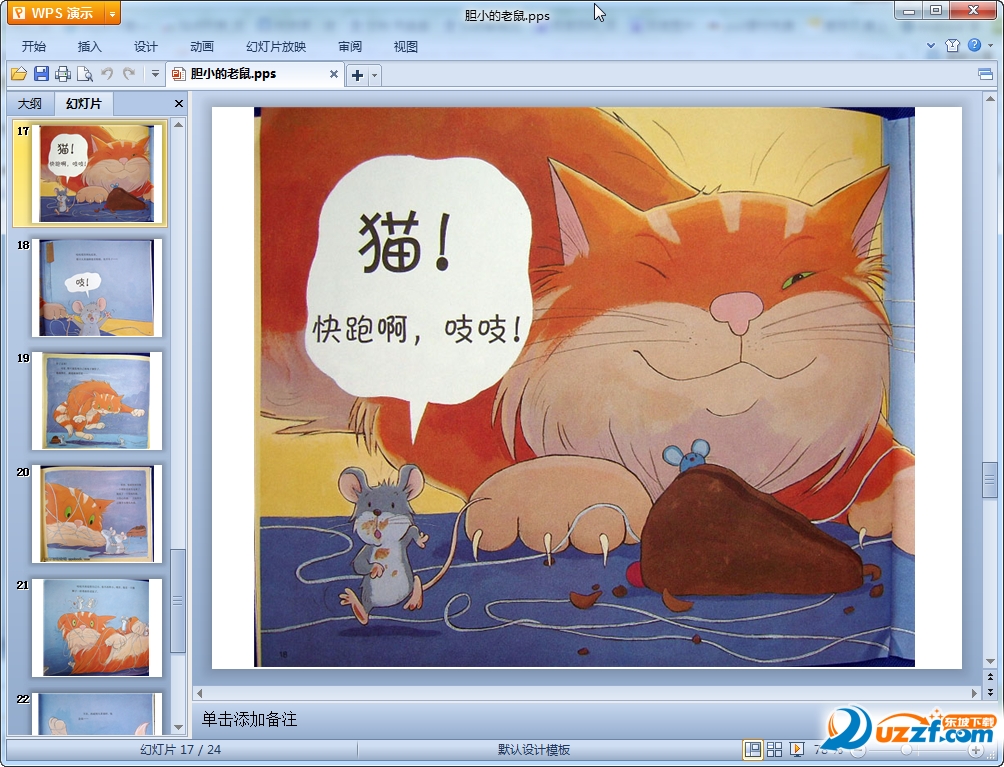This screenshot has width=1004, height=767.
Task: Click the Undo arrow icon
Action: (x=107, y=74)
